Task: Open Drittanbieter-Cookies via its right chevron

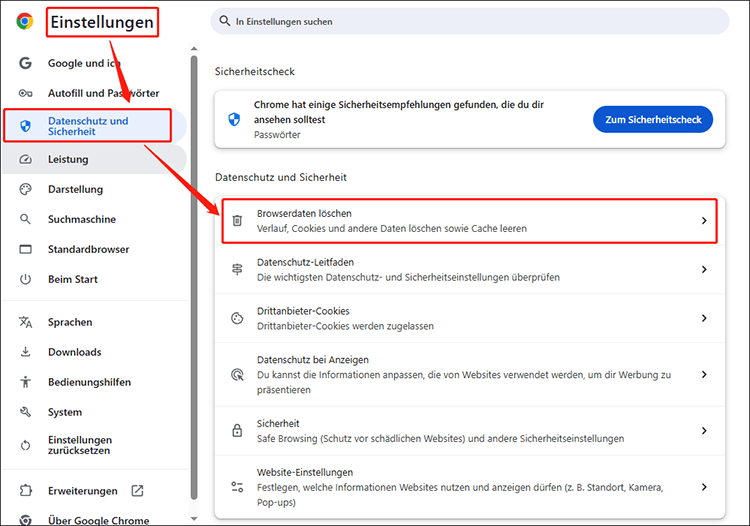Action: (x=704, y=318)
